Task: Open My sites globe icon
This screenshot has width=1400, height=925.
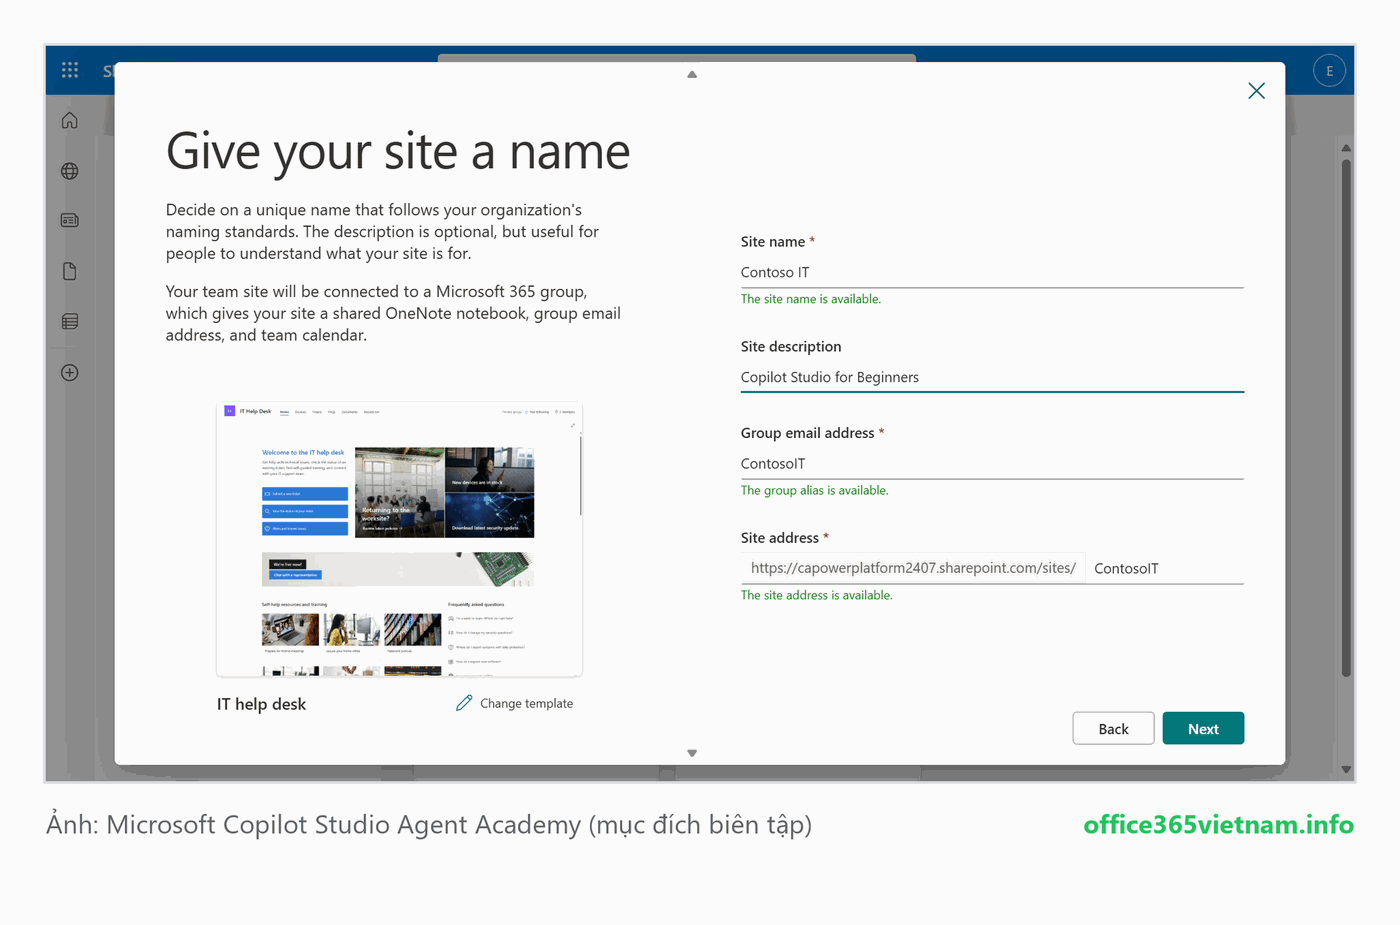Action: tap(69, 171)
